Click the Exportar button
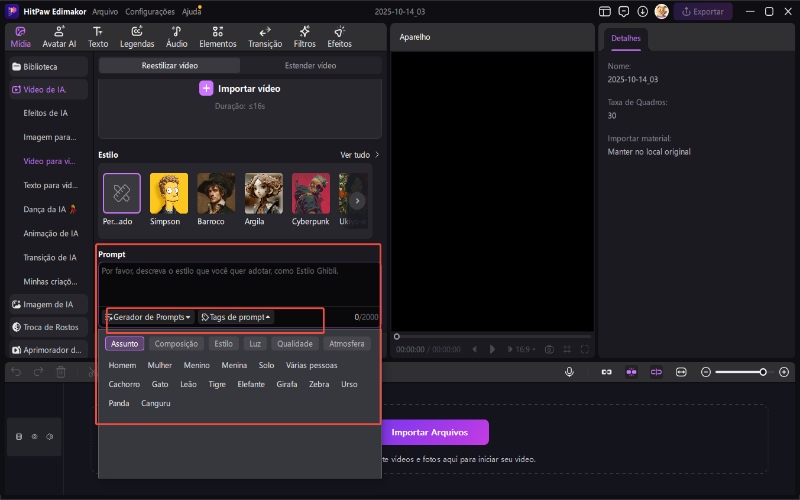 tap(703, 11)
